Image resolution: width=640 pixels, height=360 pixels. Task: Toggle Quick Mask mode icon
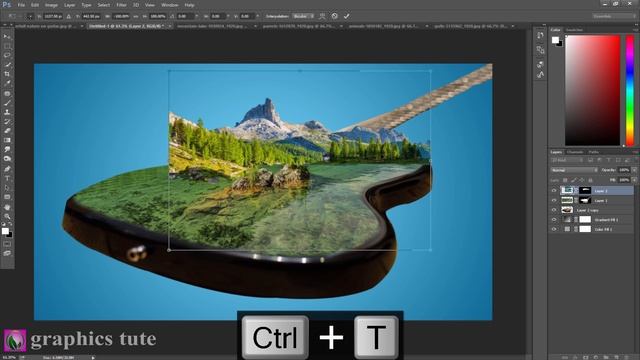(x=7, y=244)
